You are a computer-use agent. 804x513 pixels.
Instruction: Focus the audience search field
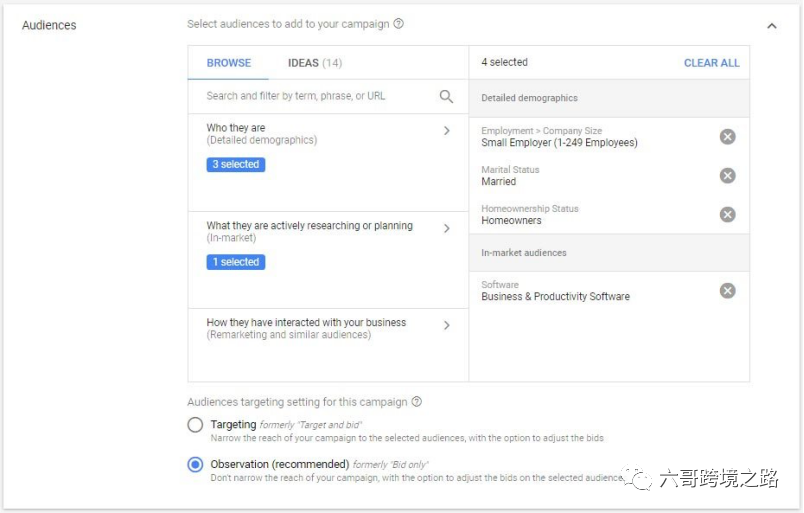[310, 96]
